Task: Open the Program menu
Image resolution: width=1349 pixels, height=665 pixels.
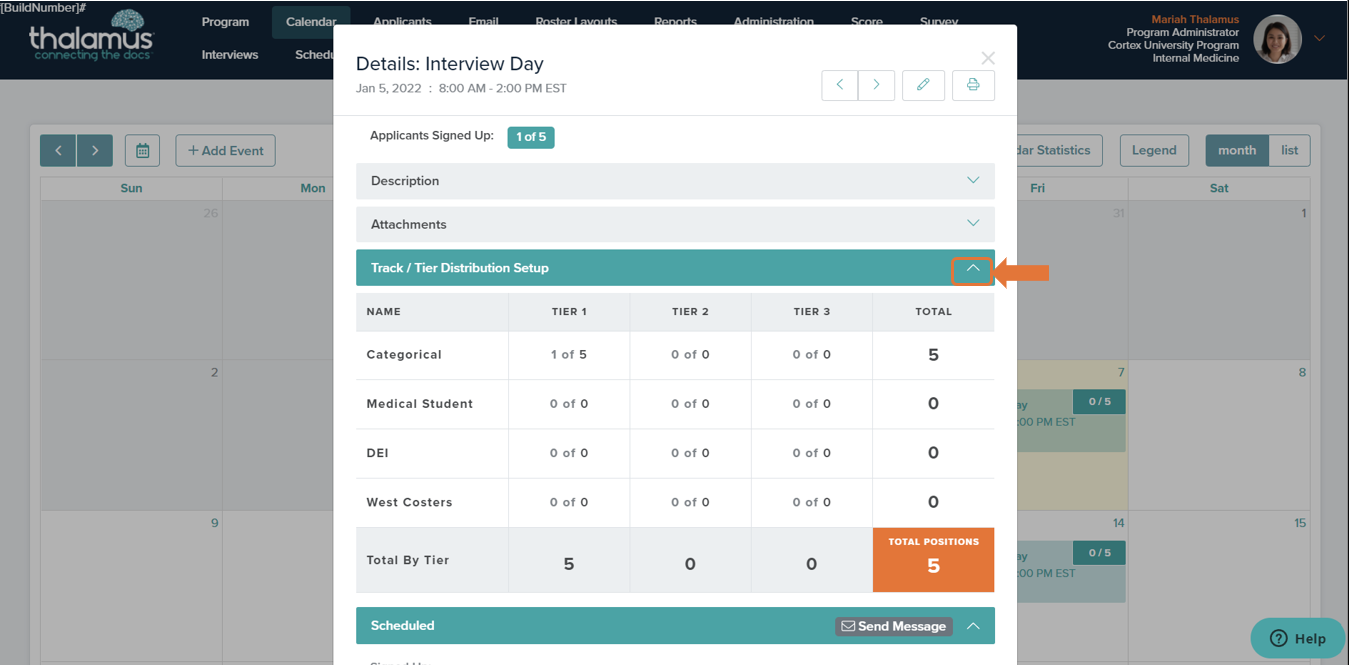Action: click(225, 22)
